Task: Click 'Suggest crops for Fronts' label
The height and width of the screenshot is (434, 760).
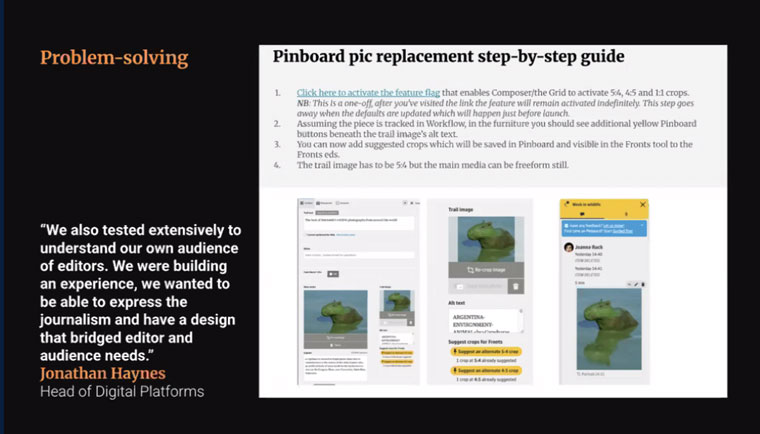Action: (475, 342)
